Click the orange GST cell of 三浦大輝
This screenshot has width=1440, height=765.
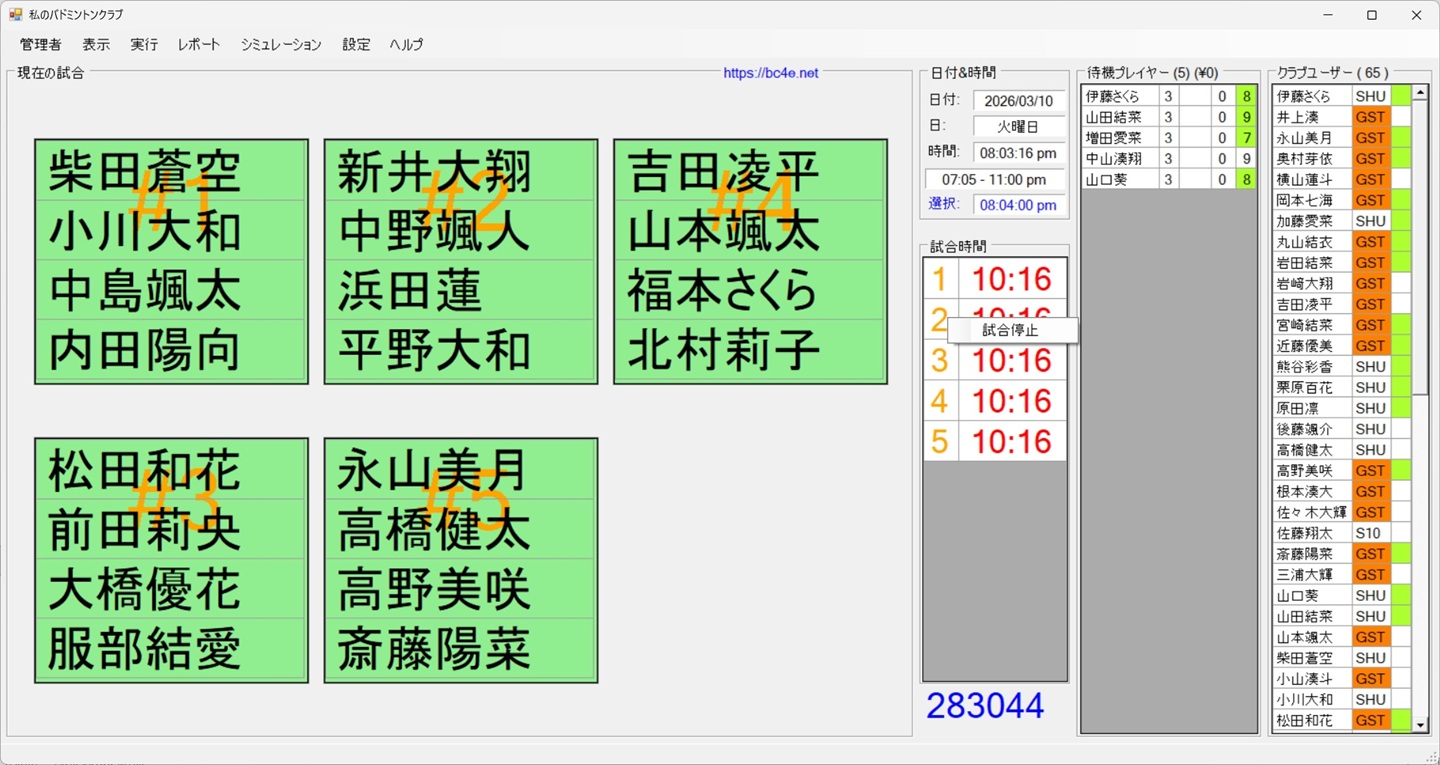pyautogui.click(x=1371, y=575)
